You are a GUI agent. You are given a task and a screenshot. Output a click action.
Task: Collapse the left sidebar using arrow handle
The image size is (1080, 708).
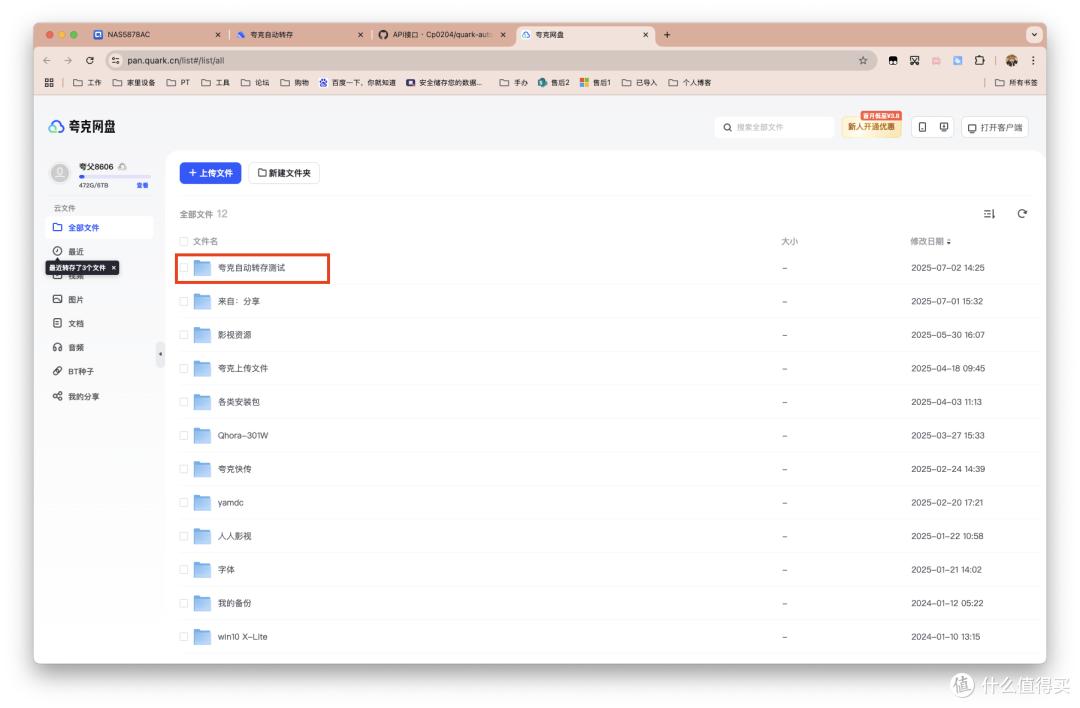[x=160, y=354]
